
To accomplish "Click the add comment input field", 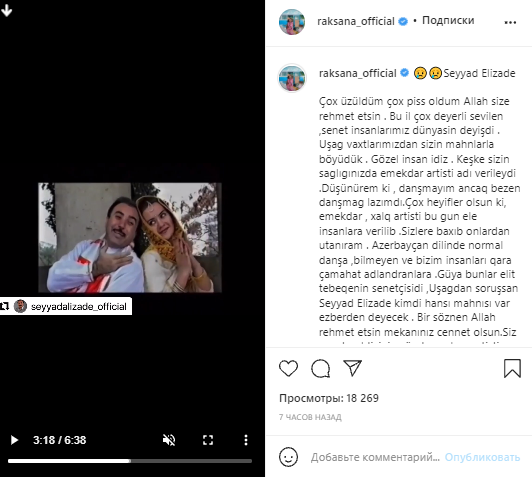I will click(375, 457).
